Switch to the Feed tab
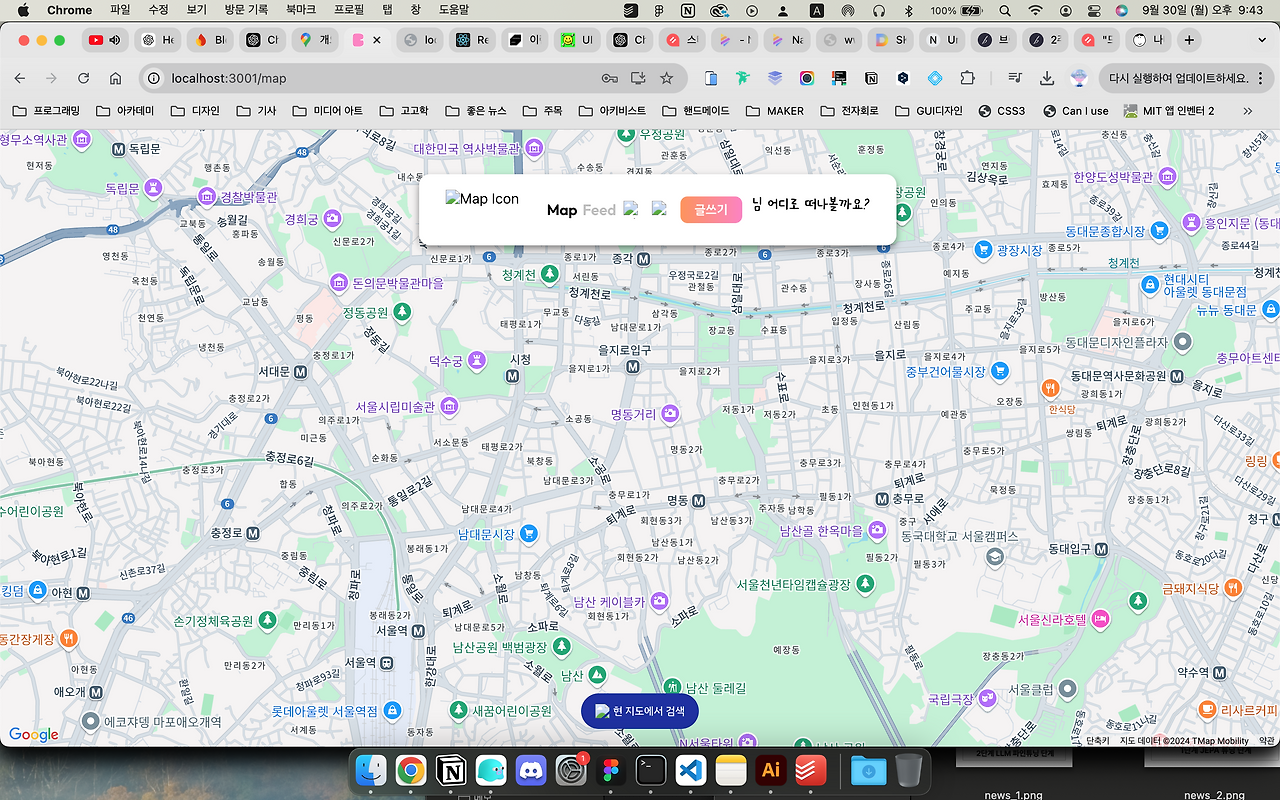 point(600,210)
